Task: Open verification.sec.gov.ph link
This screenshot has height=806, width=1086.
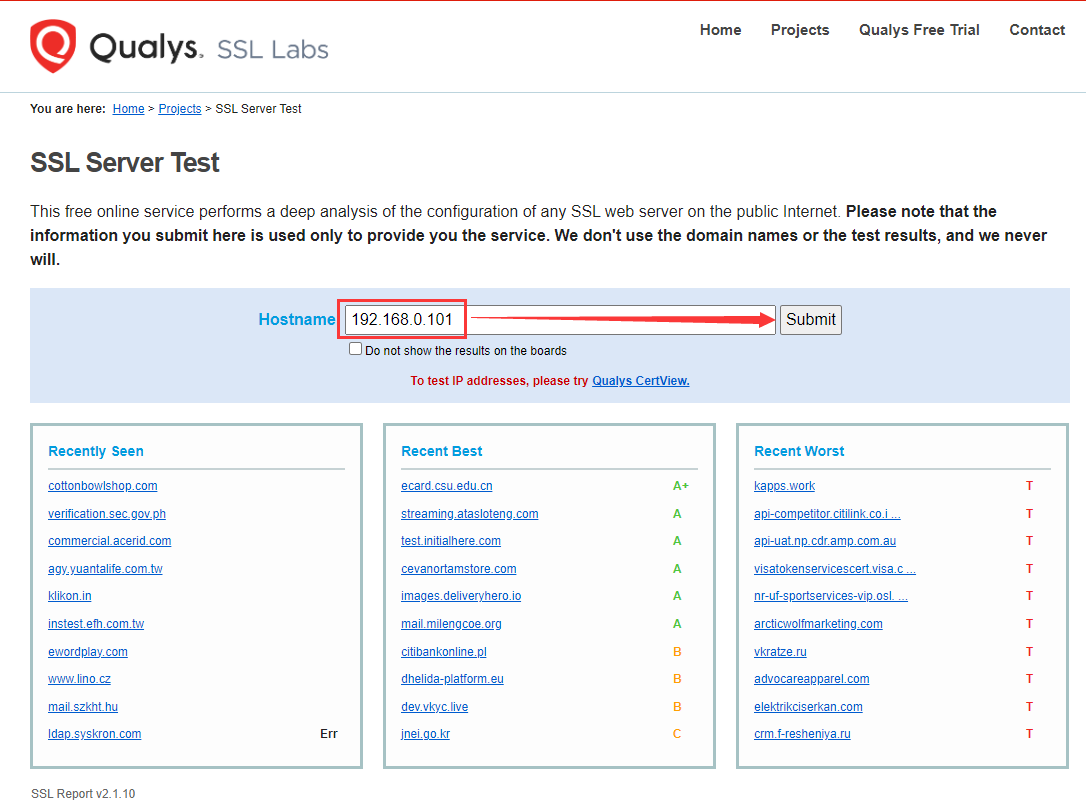Action: click(107, 514)
